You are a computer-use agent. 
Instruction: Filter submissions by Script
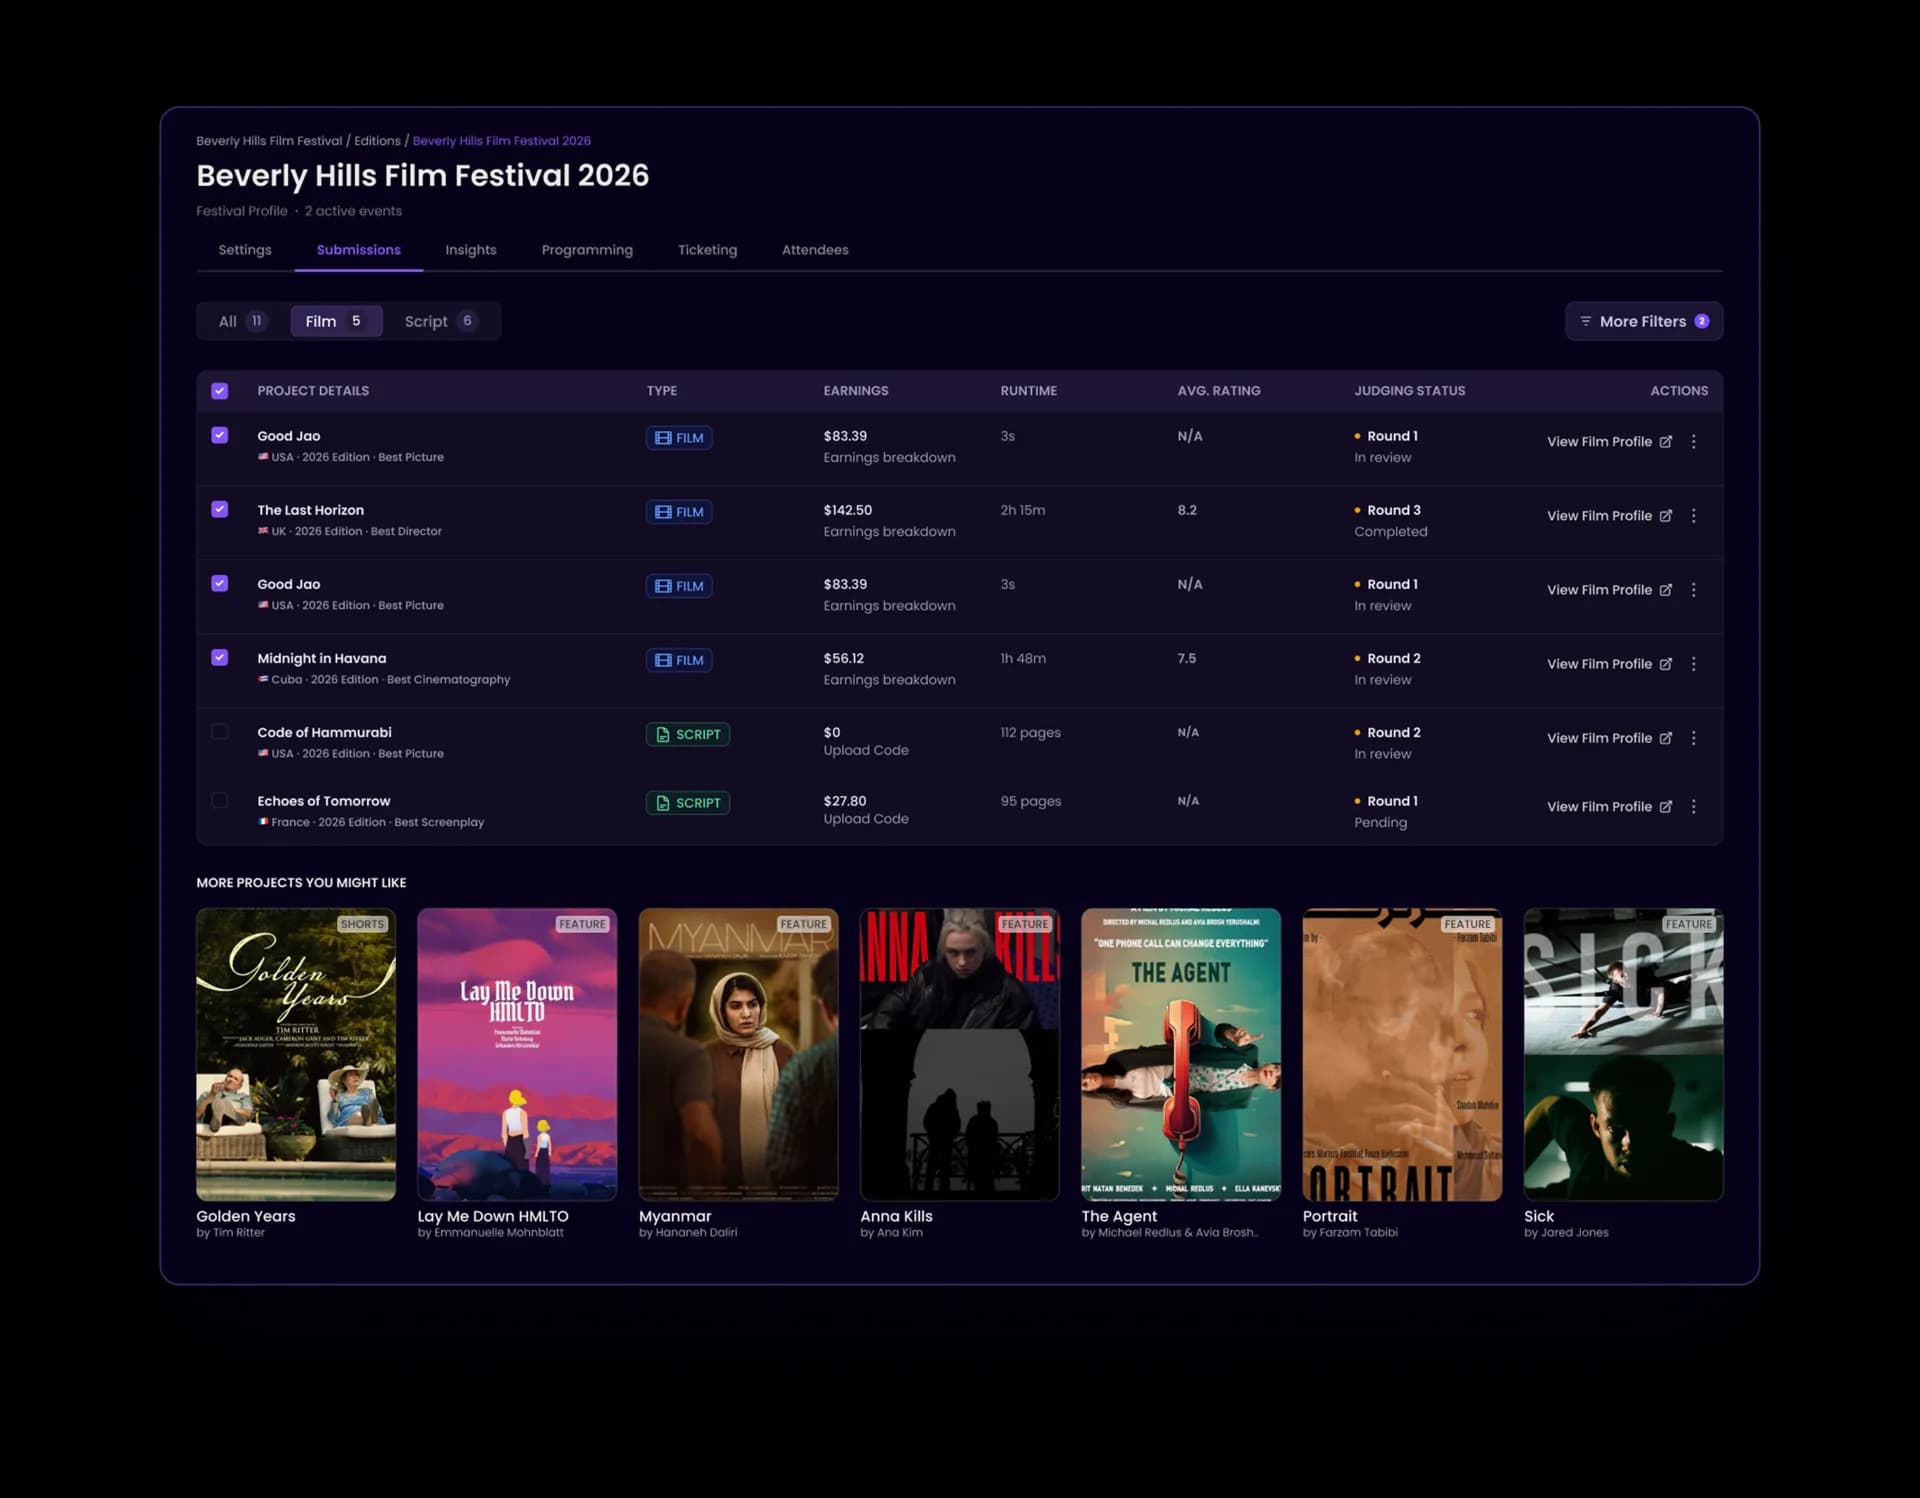coord(441,321)
